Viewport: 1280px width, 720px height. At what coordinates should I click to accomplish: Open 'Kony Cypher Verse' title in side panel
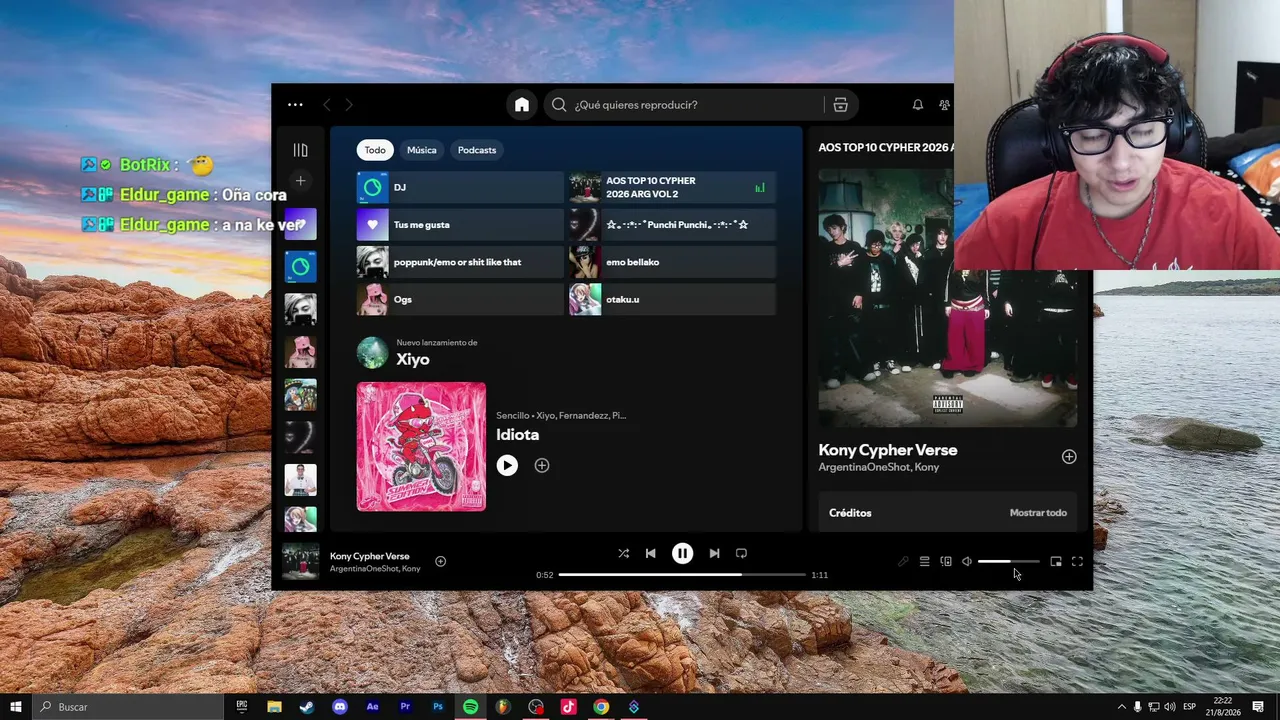point(888,450)
